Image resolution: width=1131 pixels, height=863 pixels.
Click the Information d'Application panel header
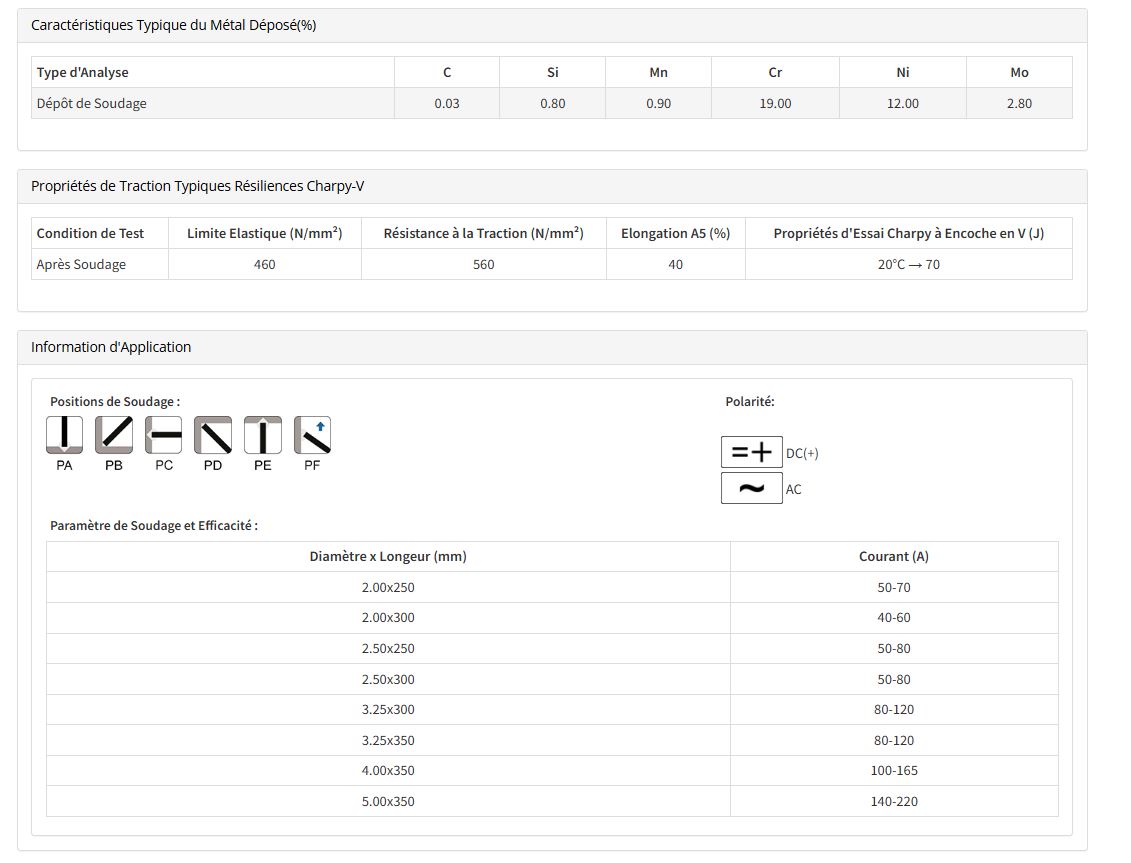111,347
